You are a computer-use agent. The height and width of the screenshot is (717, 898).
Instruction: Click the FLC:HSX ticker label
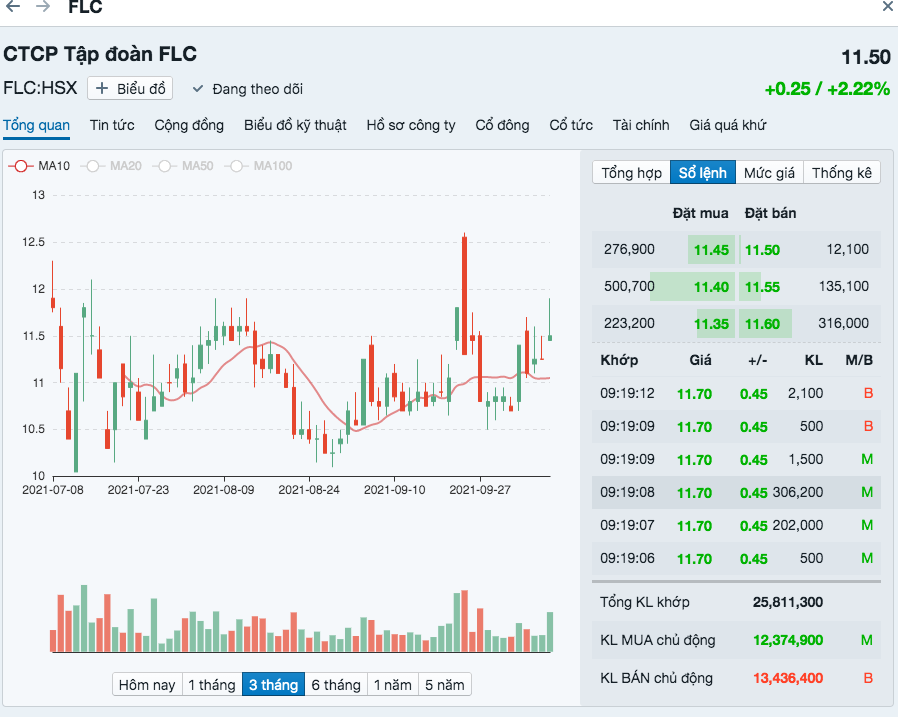40,88
